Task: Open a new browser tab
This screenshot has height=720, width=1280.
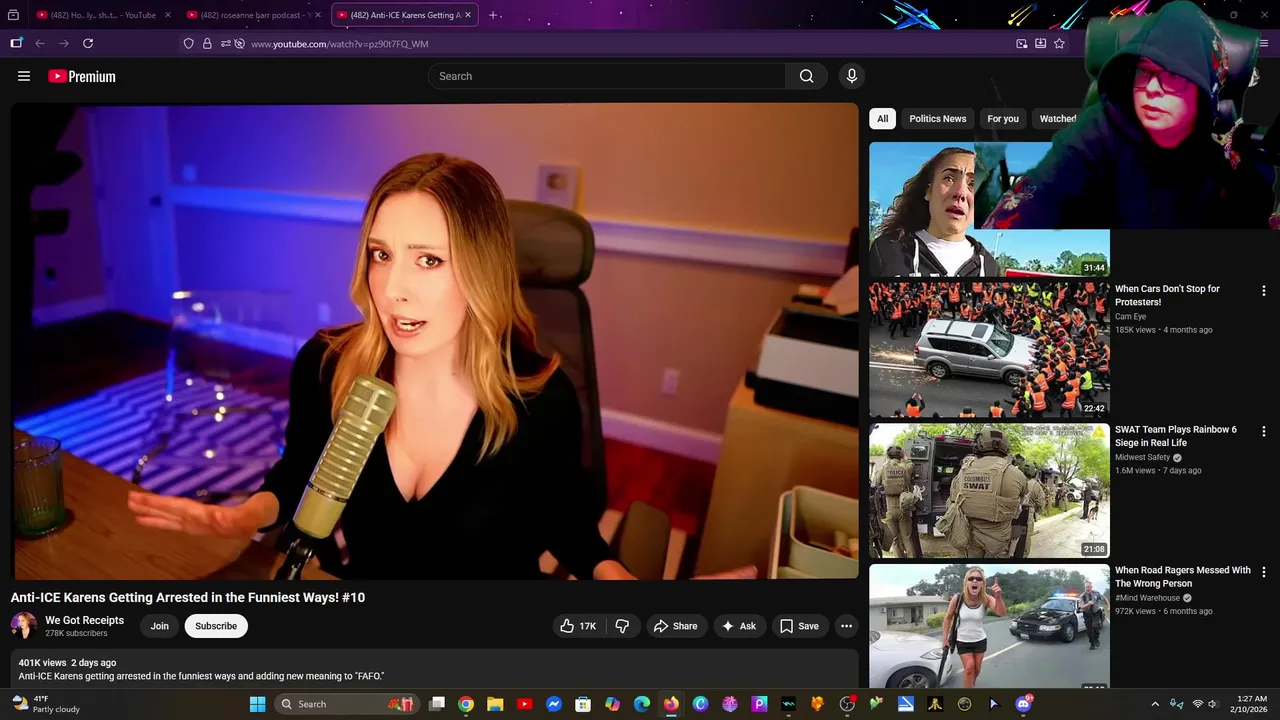Action: [x=493, y=15]
